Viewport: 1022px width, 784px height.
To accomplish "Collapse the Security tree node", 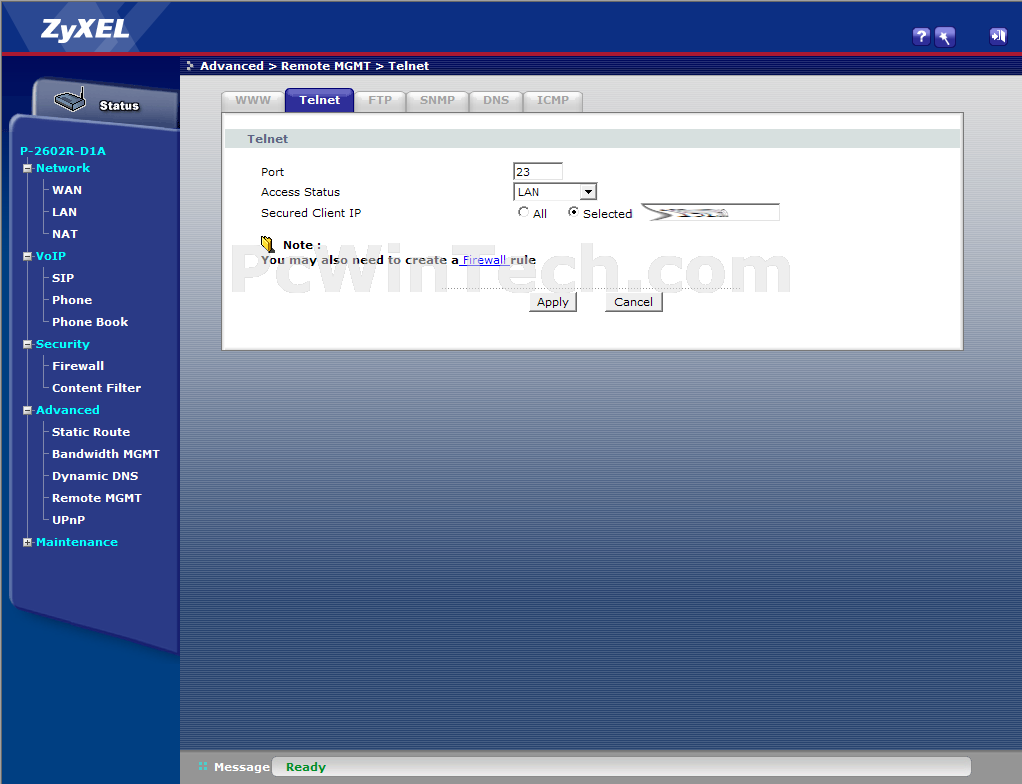I will click(x=27, y=344).
